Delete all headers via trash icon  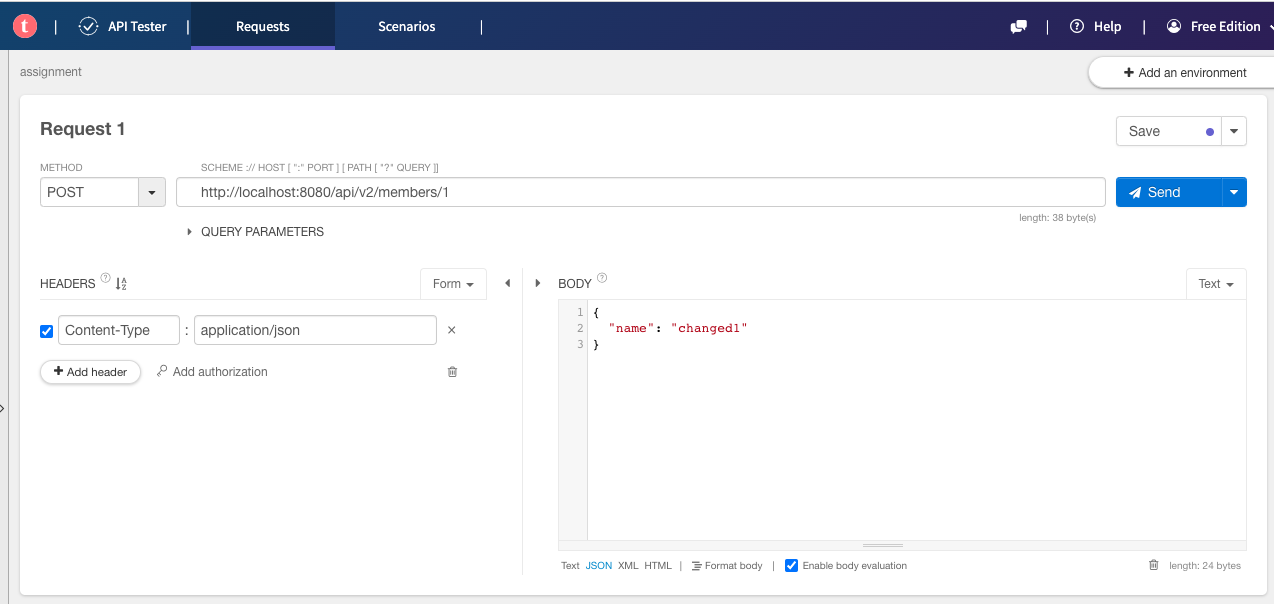click(x=452, y=372)
